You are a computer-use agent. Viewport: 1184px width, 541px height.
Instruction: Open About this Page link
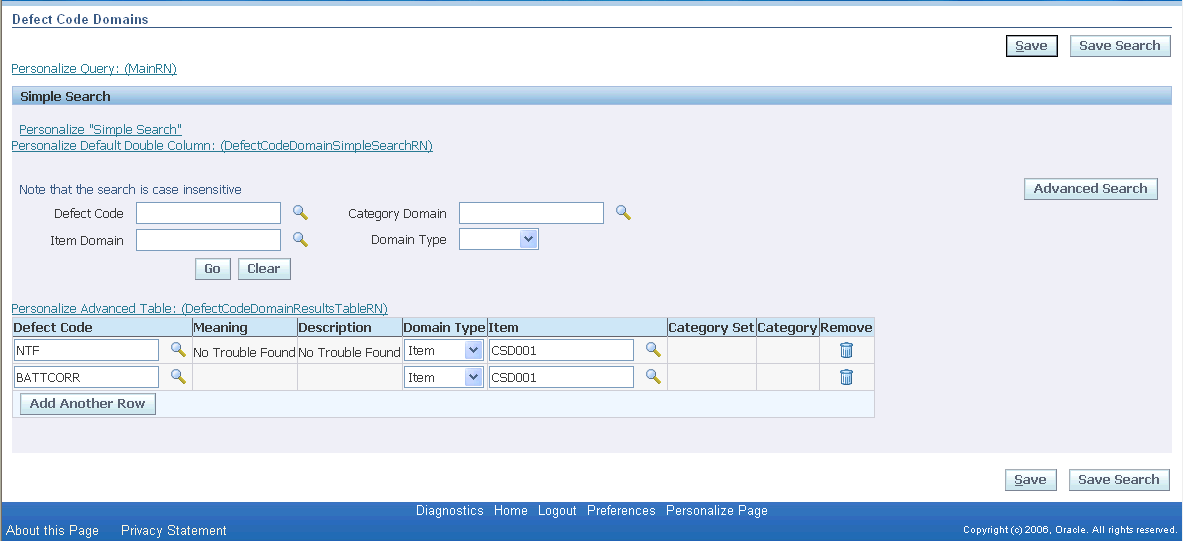pos(53,530)
